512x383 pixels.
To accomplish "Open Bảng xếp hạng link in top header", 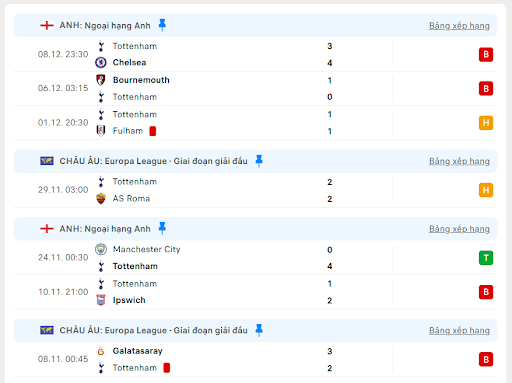I will pos(459,26).
